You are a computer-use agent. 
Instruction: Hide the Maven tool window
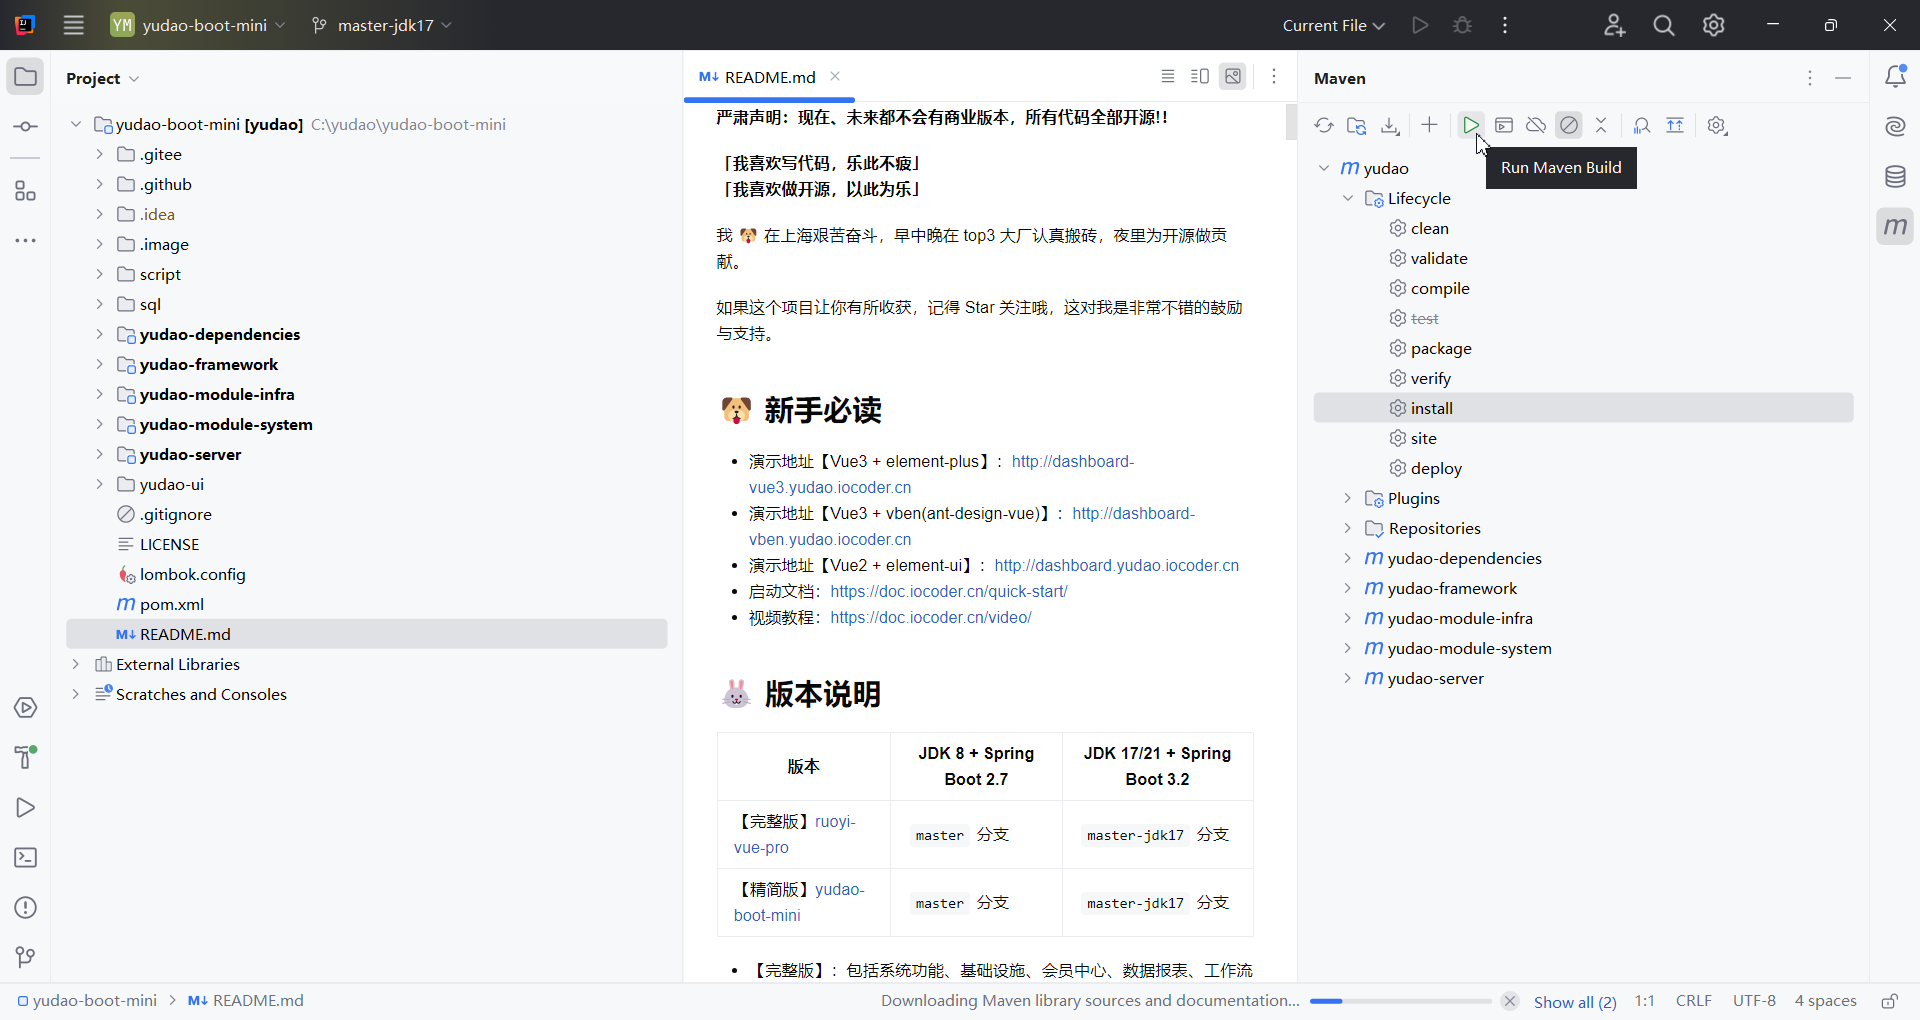pyautogui.click(x=1843, y=78)
